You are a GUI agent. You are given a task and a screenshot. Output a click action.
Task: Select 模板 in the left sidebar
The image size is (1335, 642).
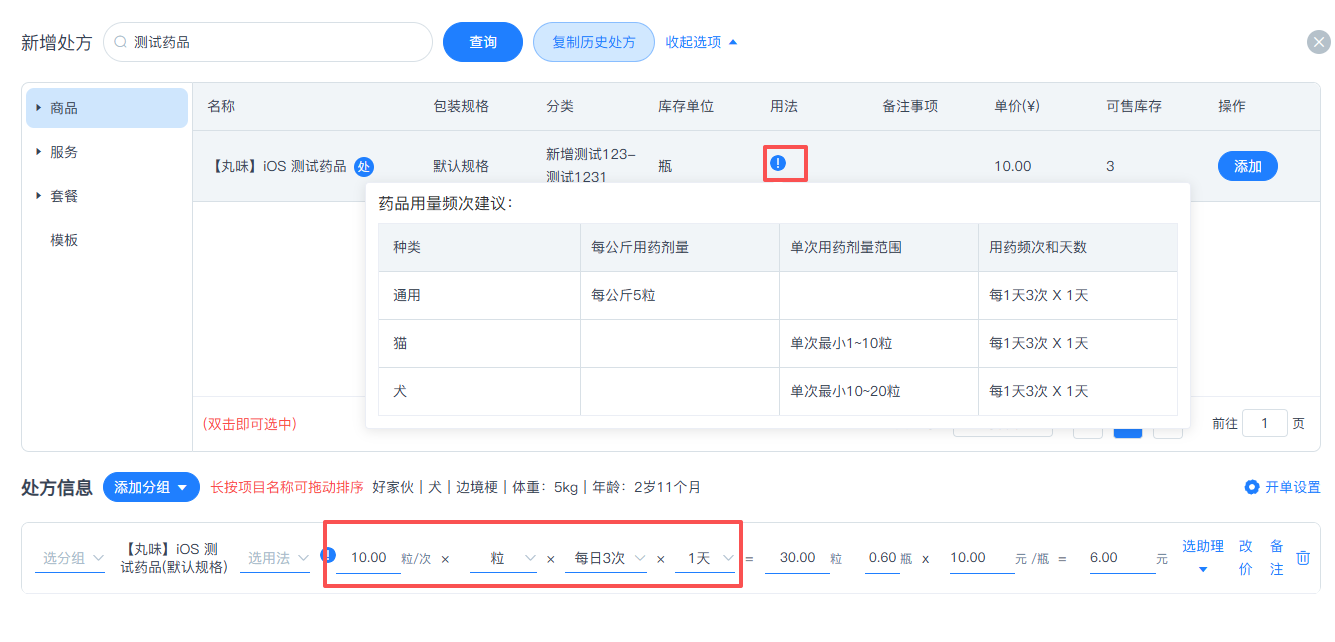[x=64, y=240]
